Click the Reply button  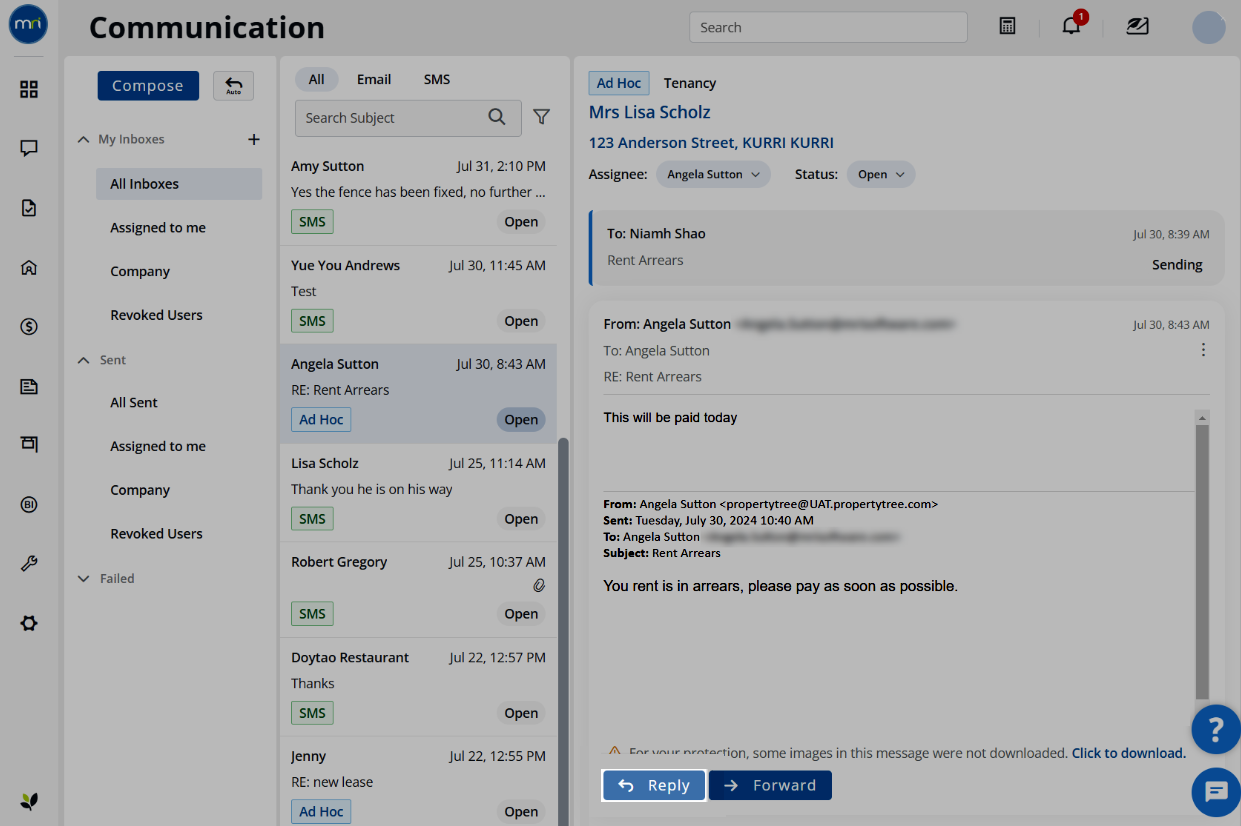click(654, 785)
